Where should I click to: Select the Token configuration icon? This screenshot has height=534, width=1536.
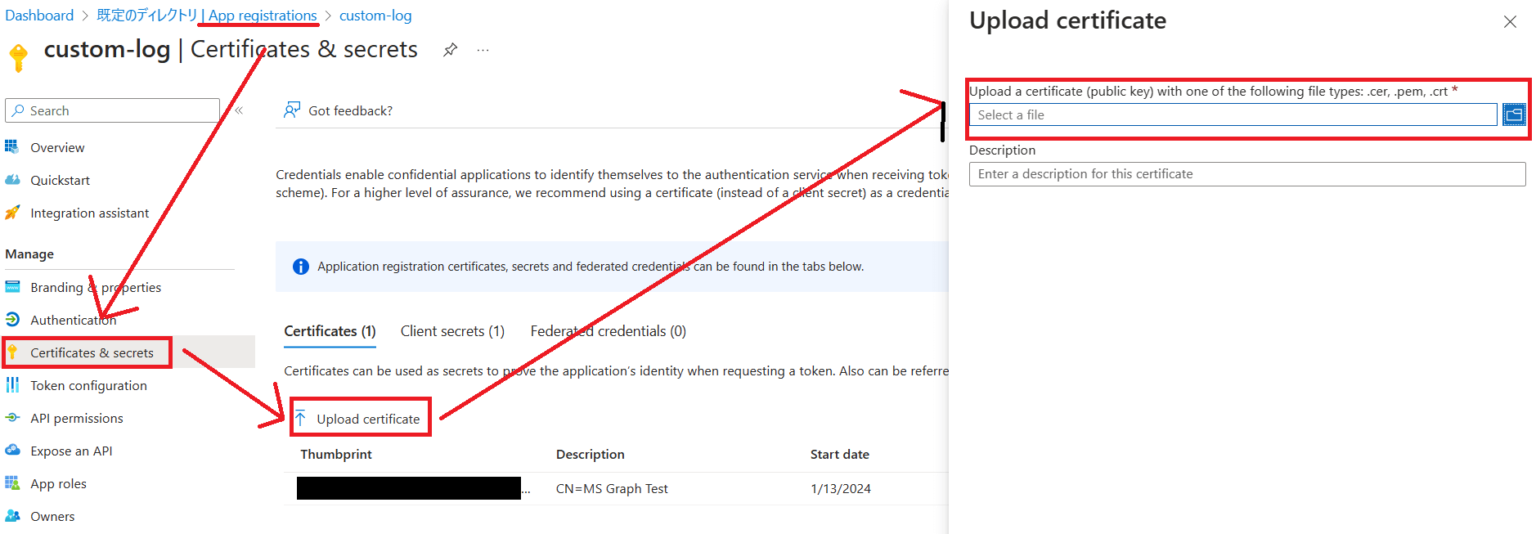tap(12, 385)
